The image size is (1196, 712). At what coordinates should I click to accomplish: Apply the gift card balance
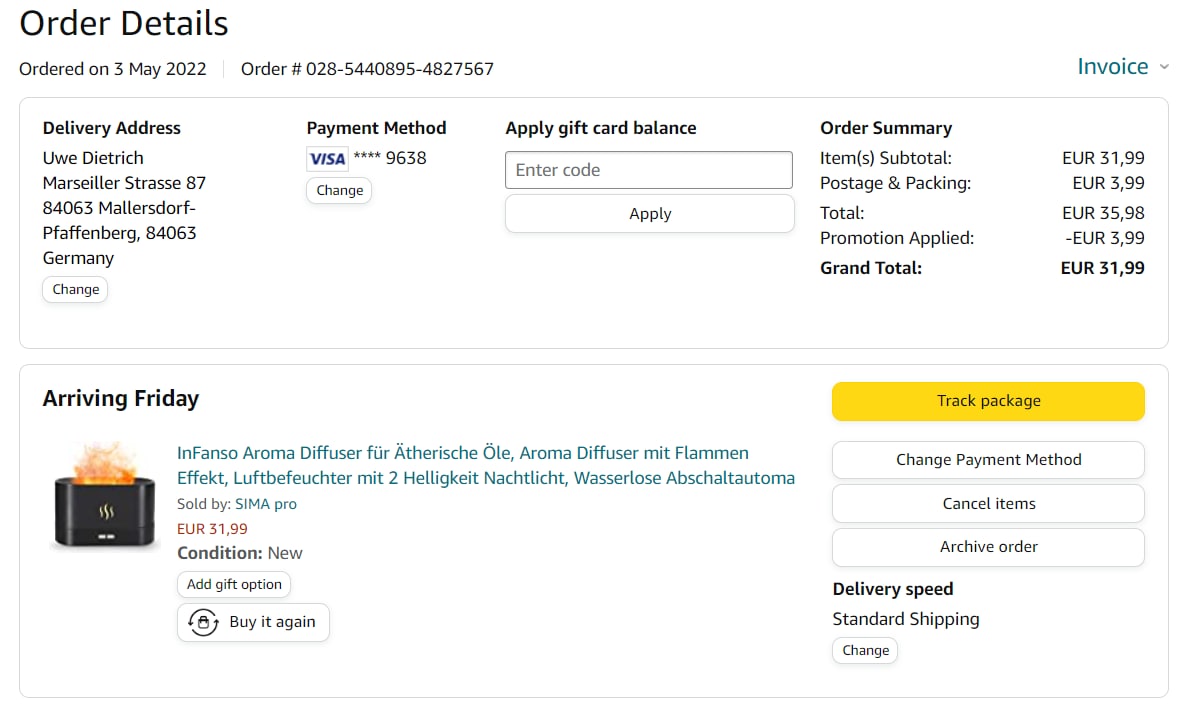point(649,214)
